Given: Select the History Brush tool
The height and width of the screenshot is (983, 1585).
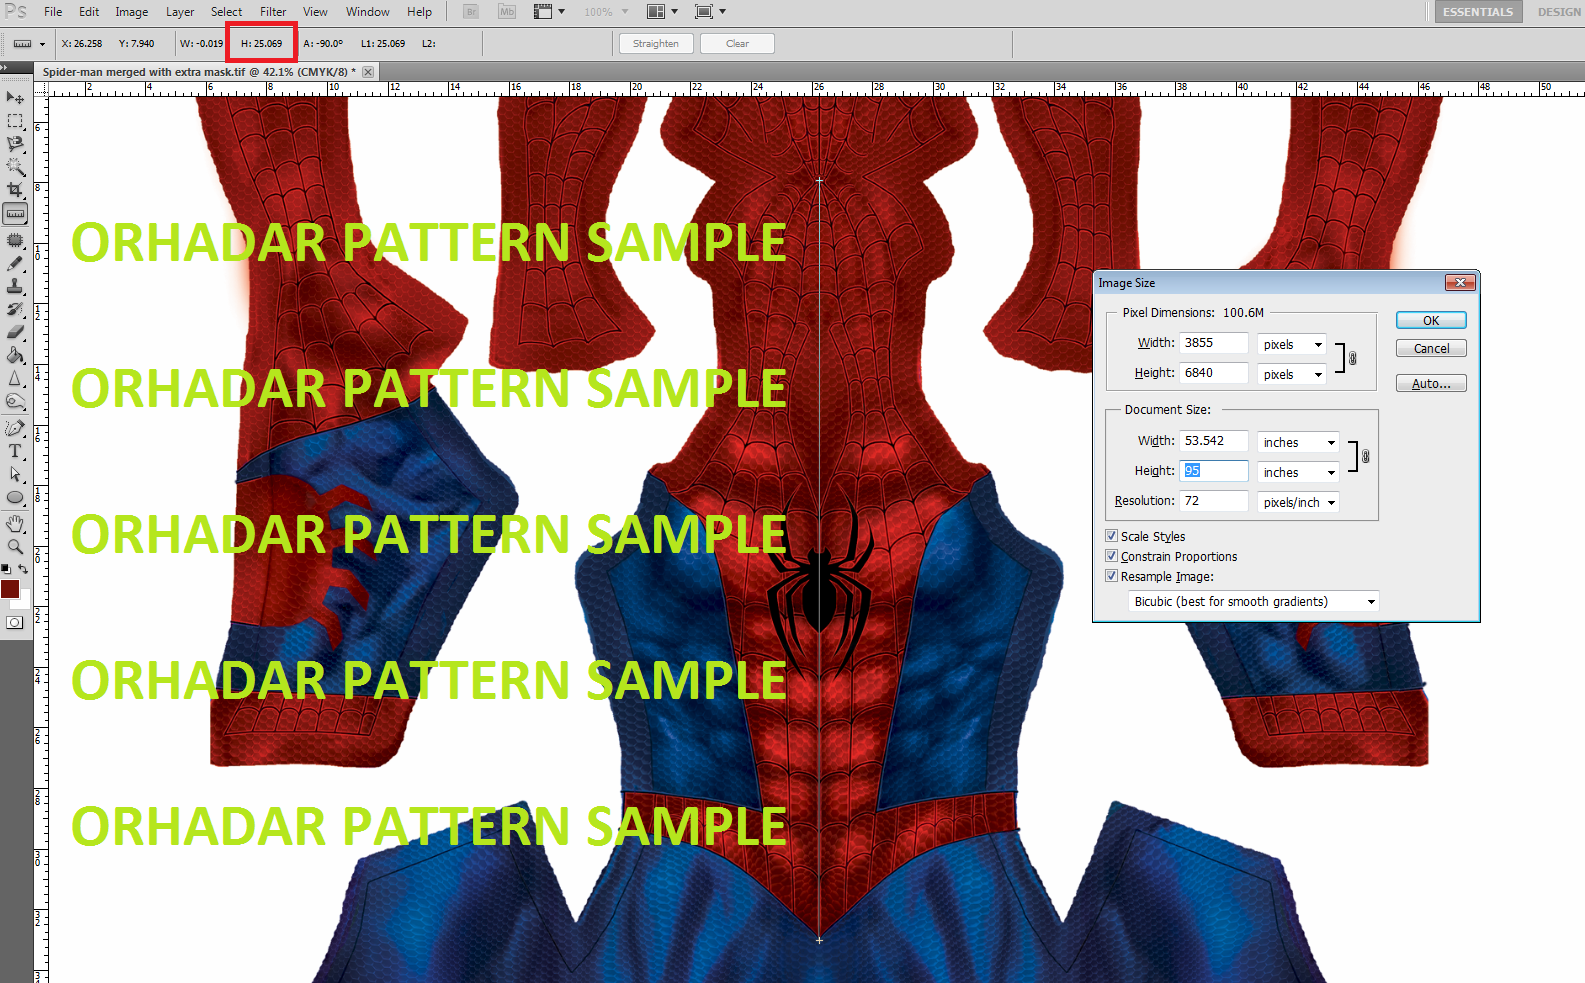Looking at the screenshot, I should pos(15,309).
